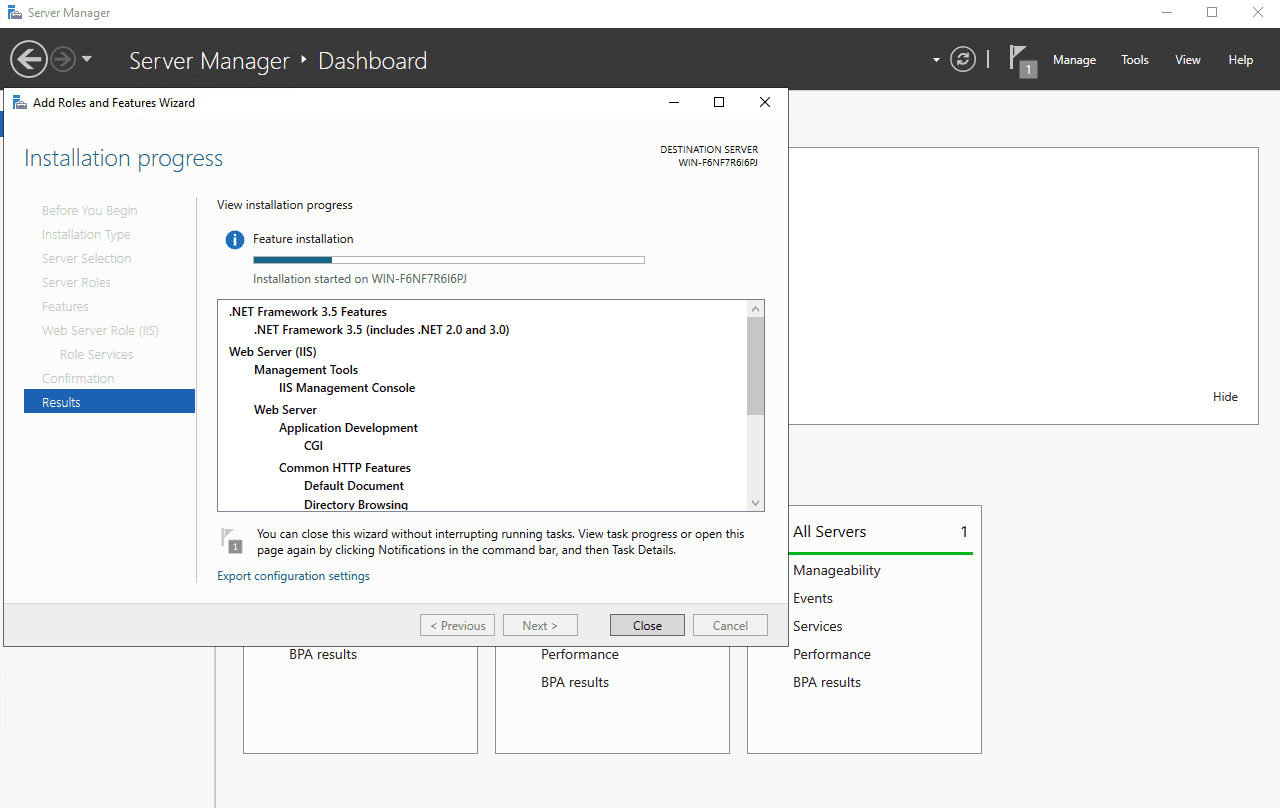Image resolution: width=1280 pixels, height=808 pixels.
Task: Maximize the Add Roles and Features Wizard
Action: pyautogui.click(x=718, y=103)
